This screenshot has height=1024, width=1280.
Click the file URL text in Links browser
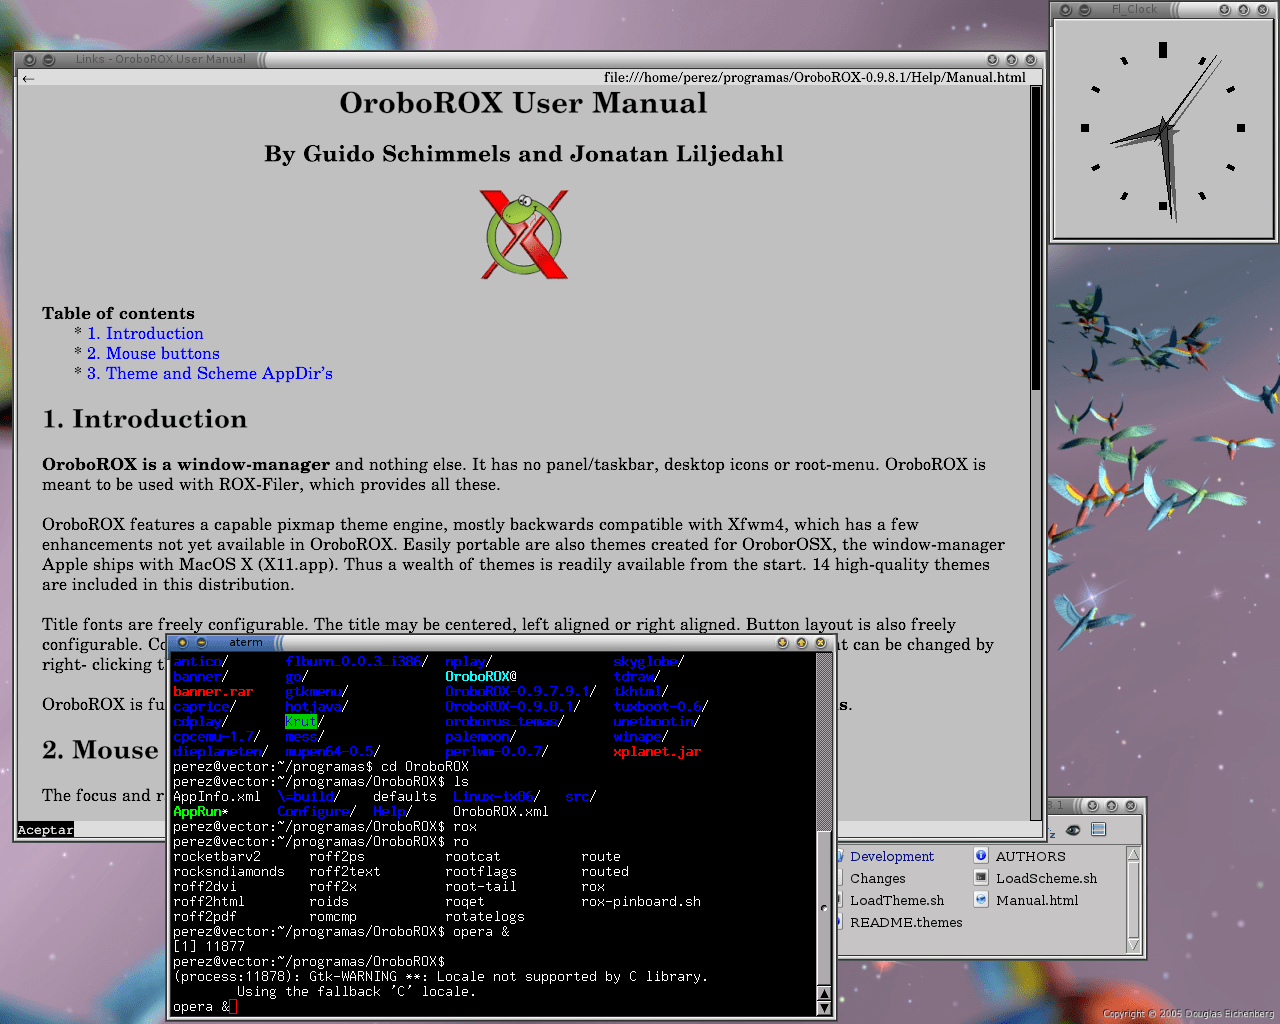[x=815, y=77]
